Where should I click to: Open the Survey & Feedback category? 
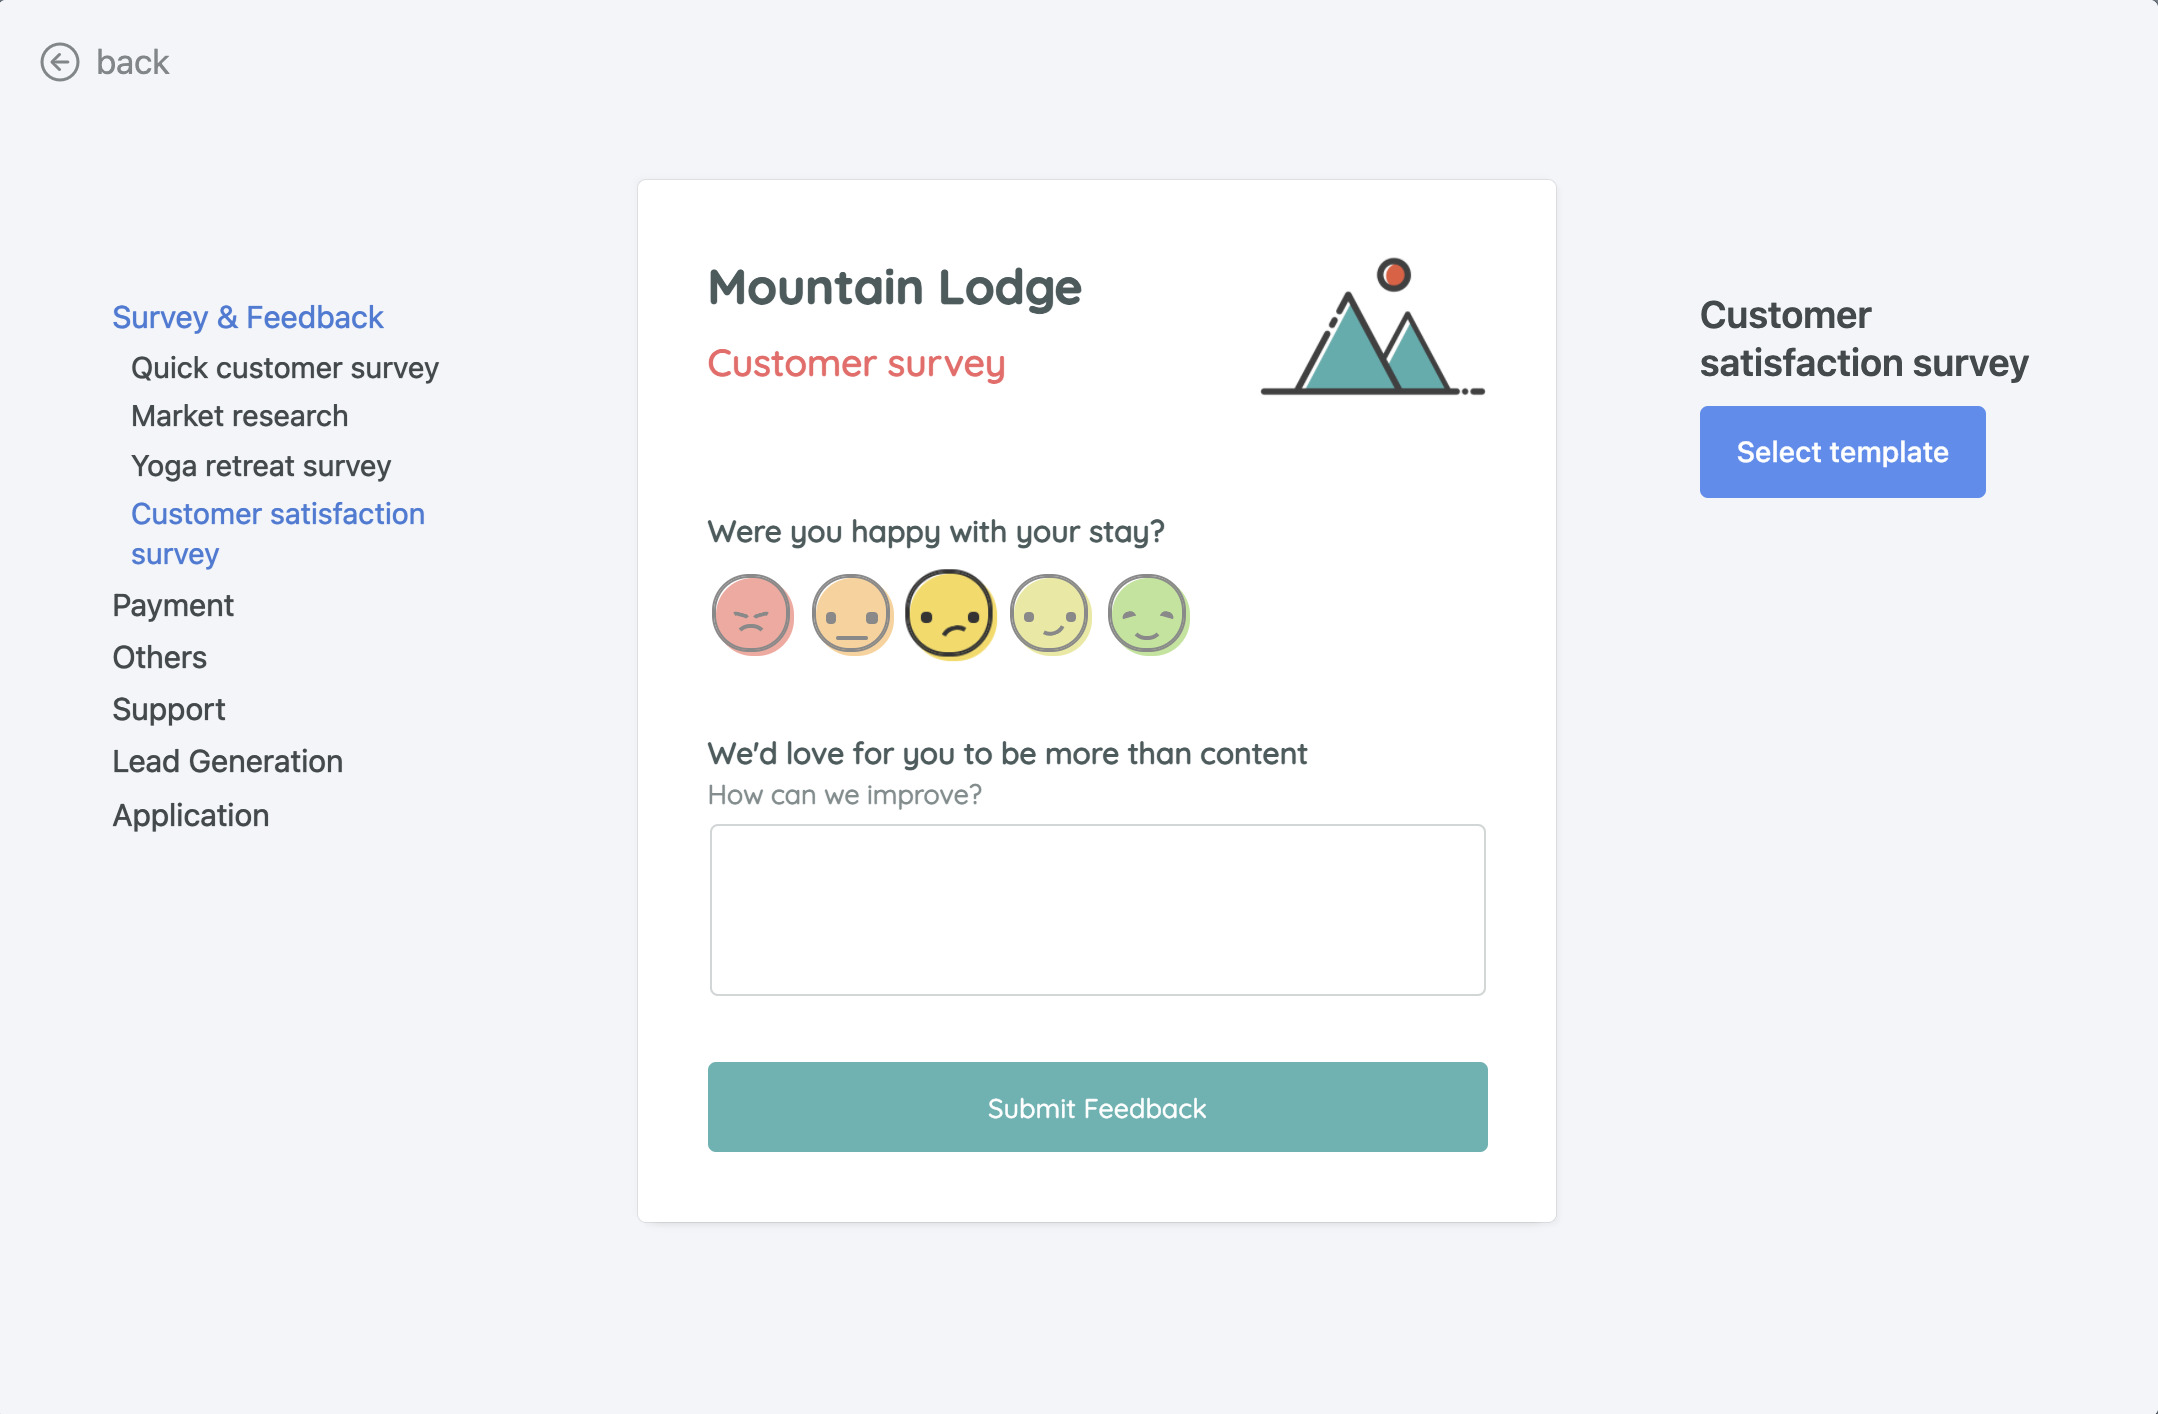[246, 317]
